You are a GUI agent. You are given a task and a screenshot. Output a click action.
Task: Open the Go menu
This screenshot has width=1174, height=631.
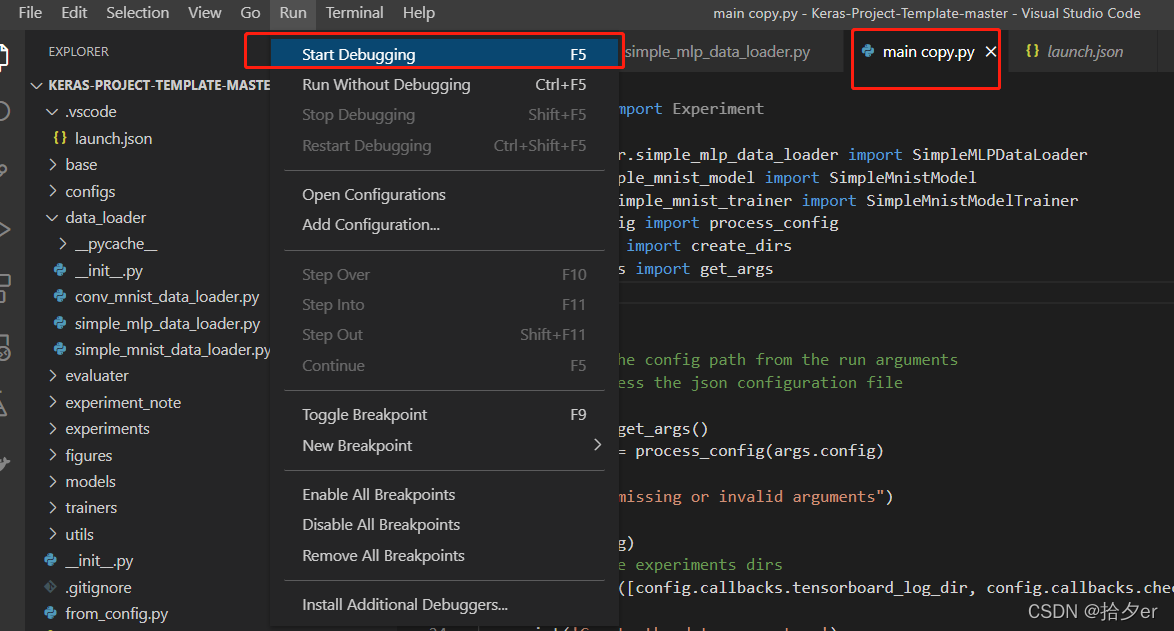[x=250, y=13]
